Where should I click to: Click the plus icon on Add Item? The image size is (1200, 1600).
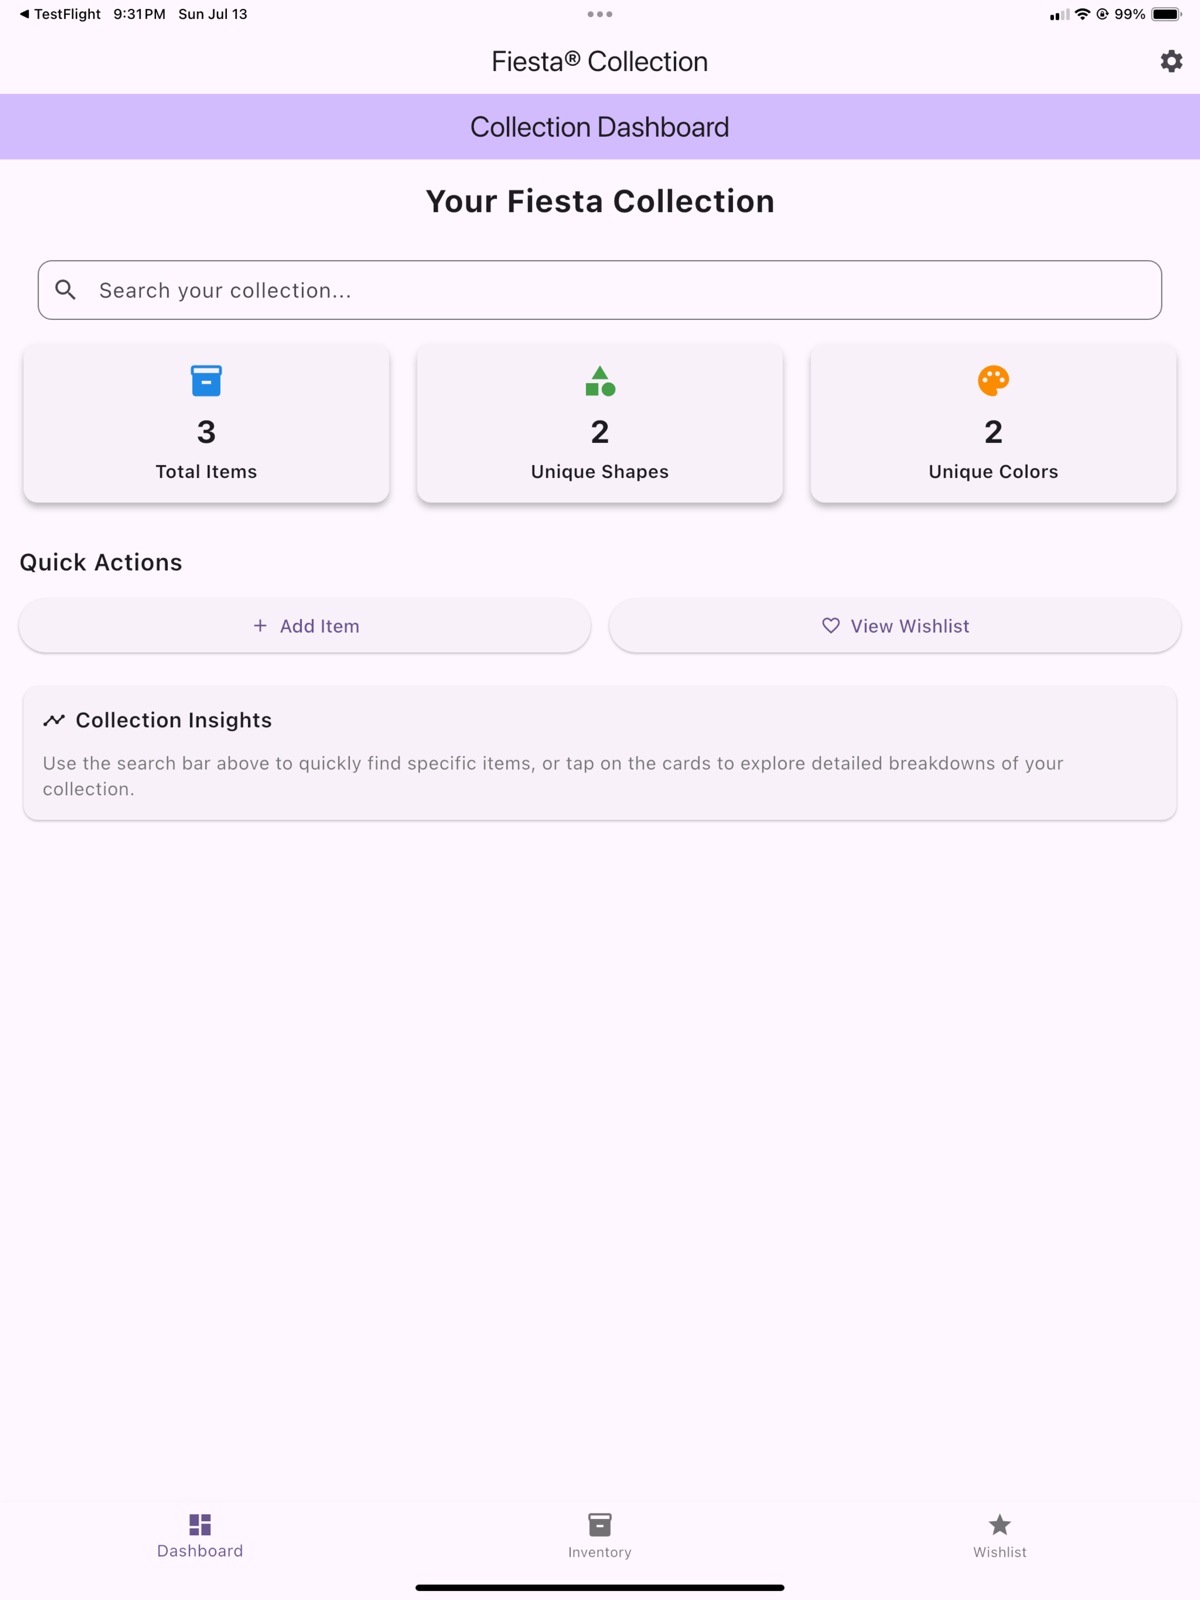[x=260, y=625]
